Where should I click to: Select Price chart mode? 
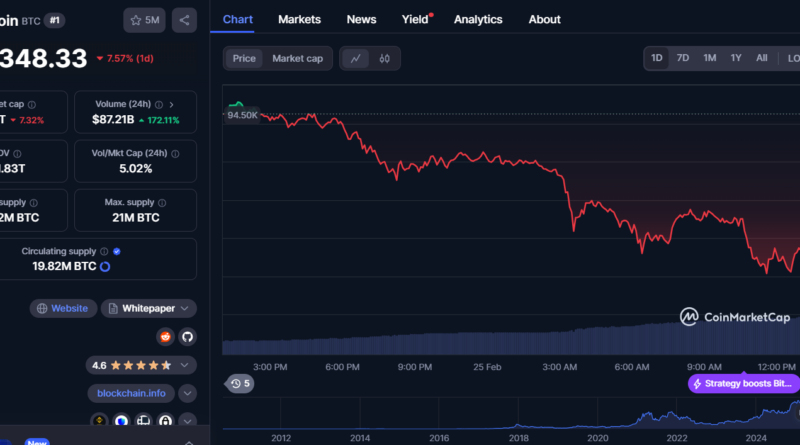click(x=244, y=59)
